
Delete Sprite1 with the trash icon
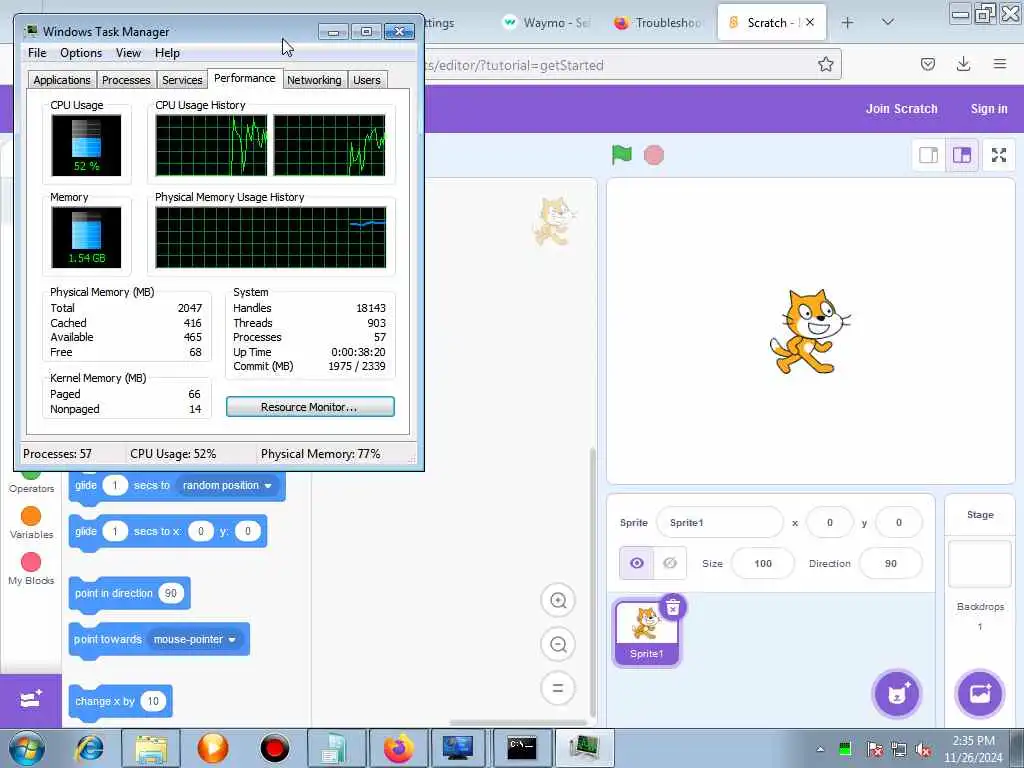(673, 607)
